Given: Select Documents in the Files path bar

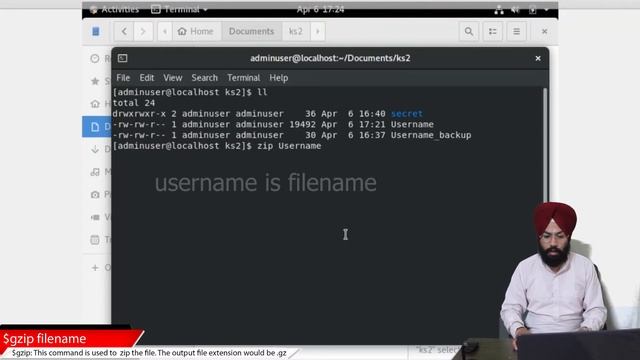Looking at the screenshot, I should pyautogui.click(x=251, y=31).
